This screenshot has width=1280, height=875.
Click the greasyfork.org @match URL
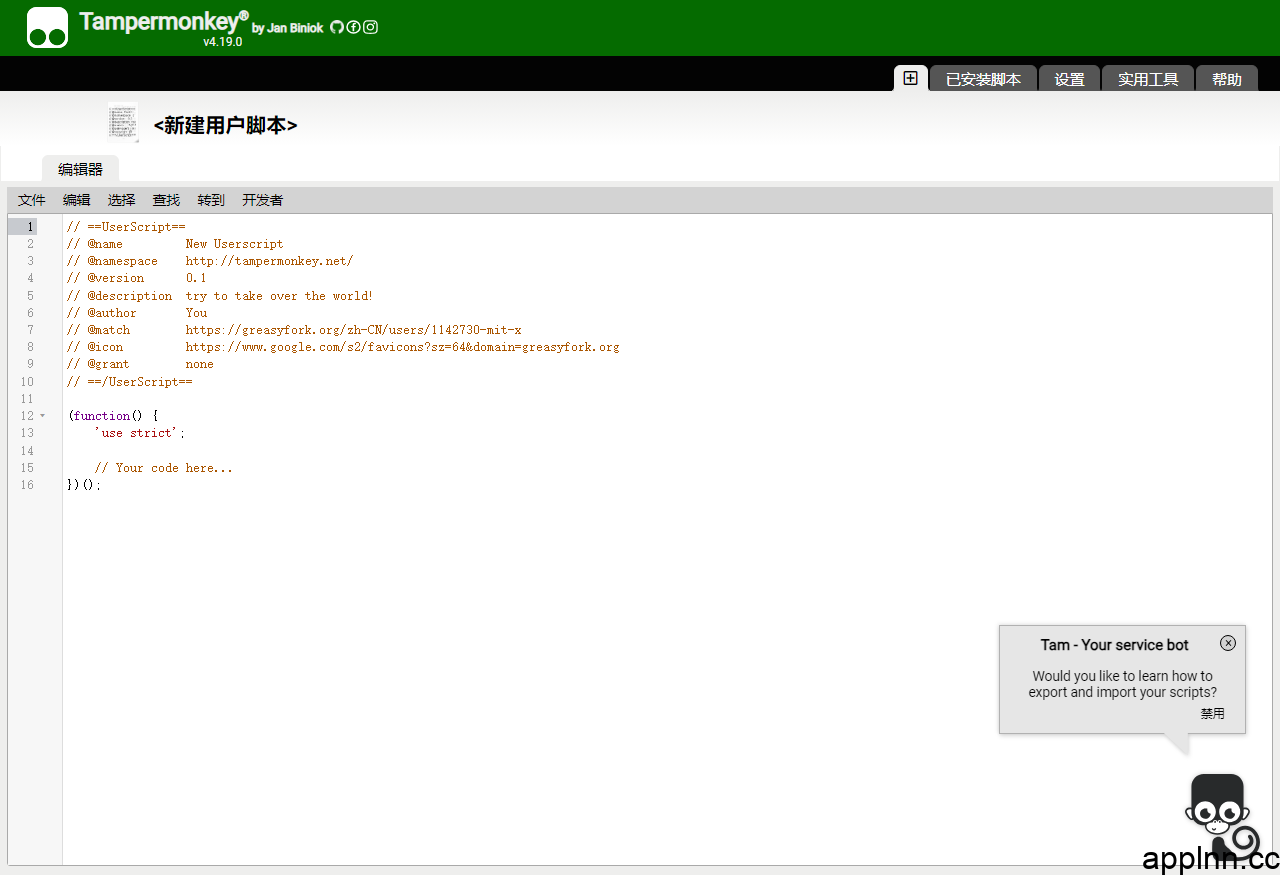coord(353,330)
